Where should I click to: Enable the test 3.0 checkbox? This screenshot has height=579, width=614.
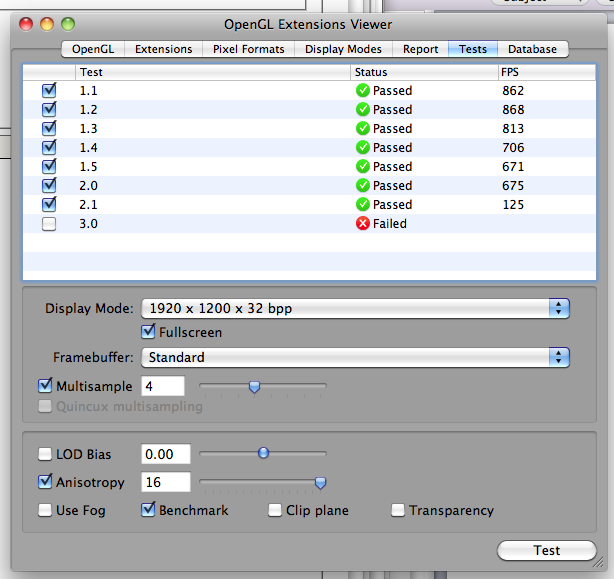[x=49, y=224]
